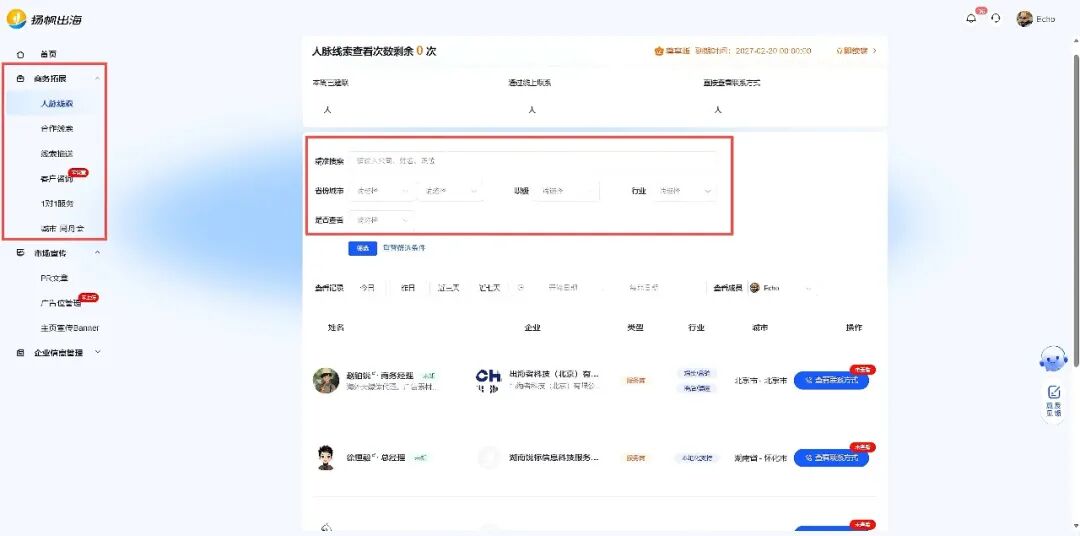The image size is (1080, 536).
Task: Select the 今日 record filter
Action: [367, 288]
